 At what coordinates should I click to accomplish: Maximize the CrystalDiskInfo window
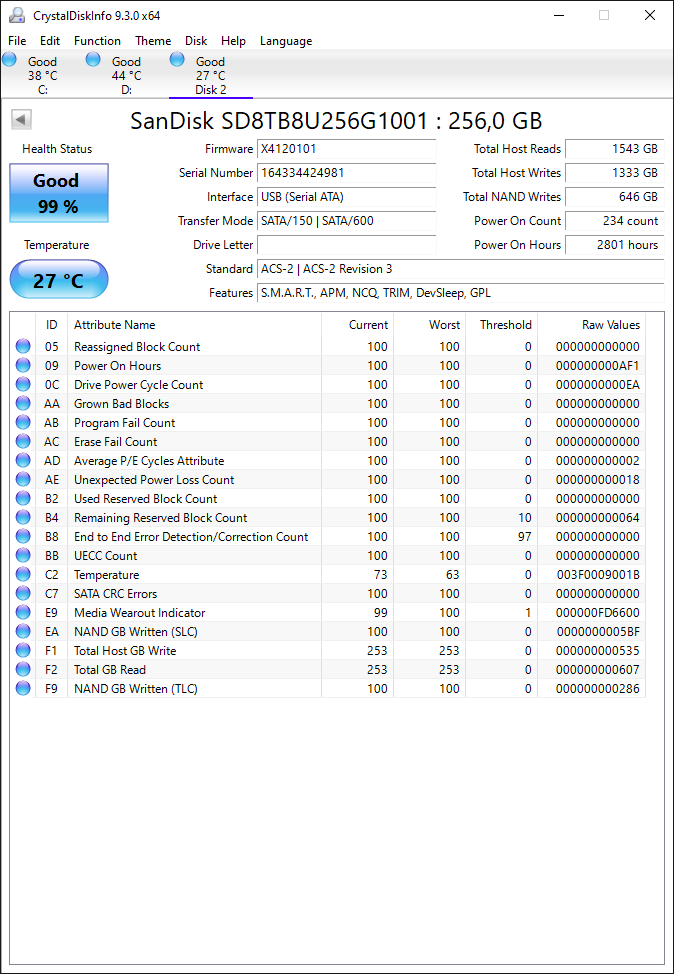click(x=604, y=16)
